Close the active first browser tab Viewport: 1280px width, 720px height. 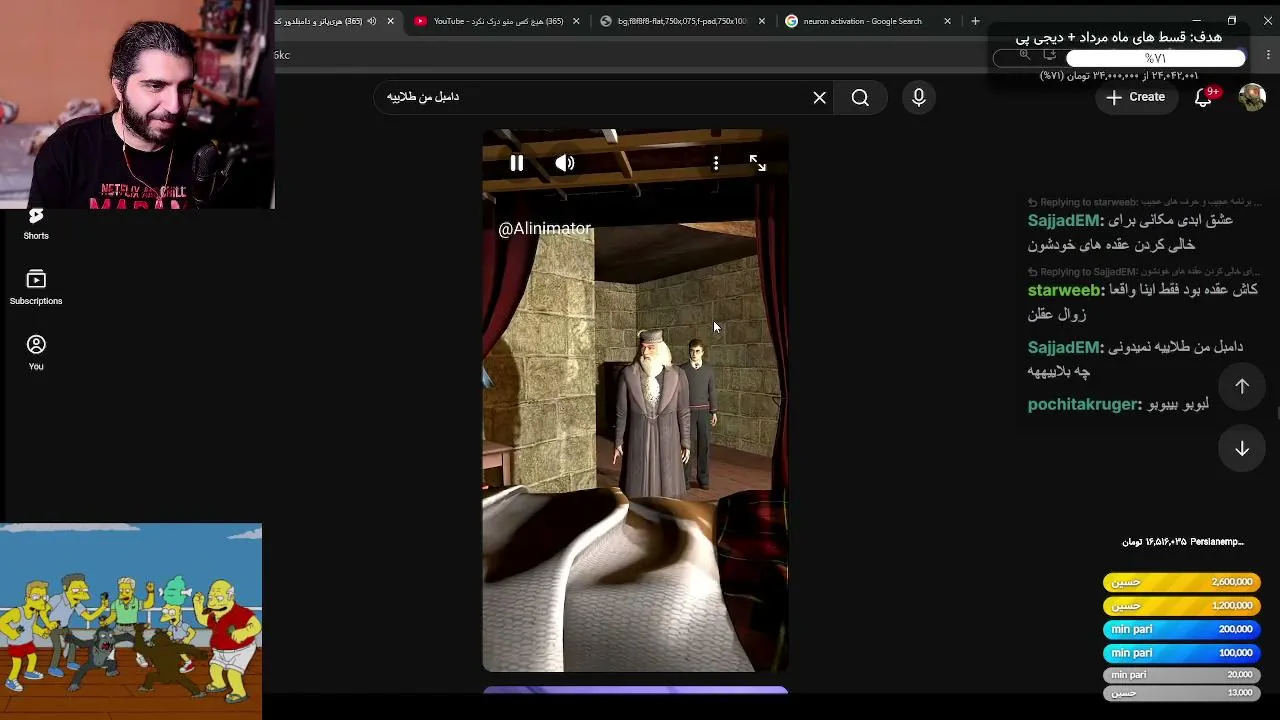pyautogui.click(x=390, y=21)
